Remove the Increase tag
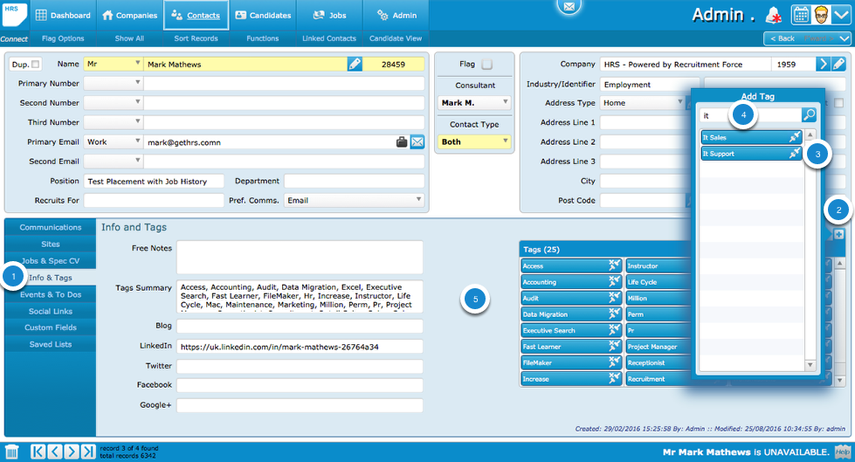This screenshot has height=462, width=855. [x=614, y=379]
